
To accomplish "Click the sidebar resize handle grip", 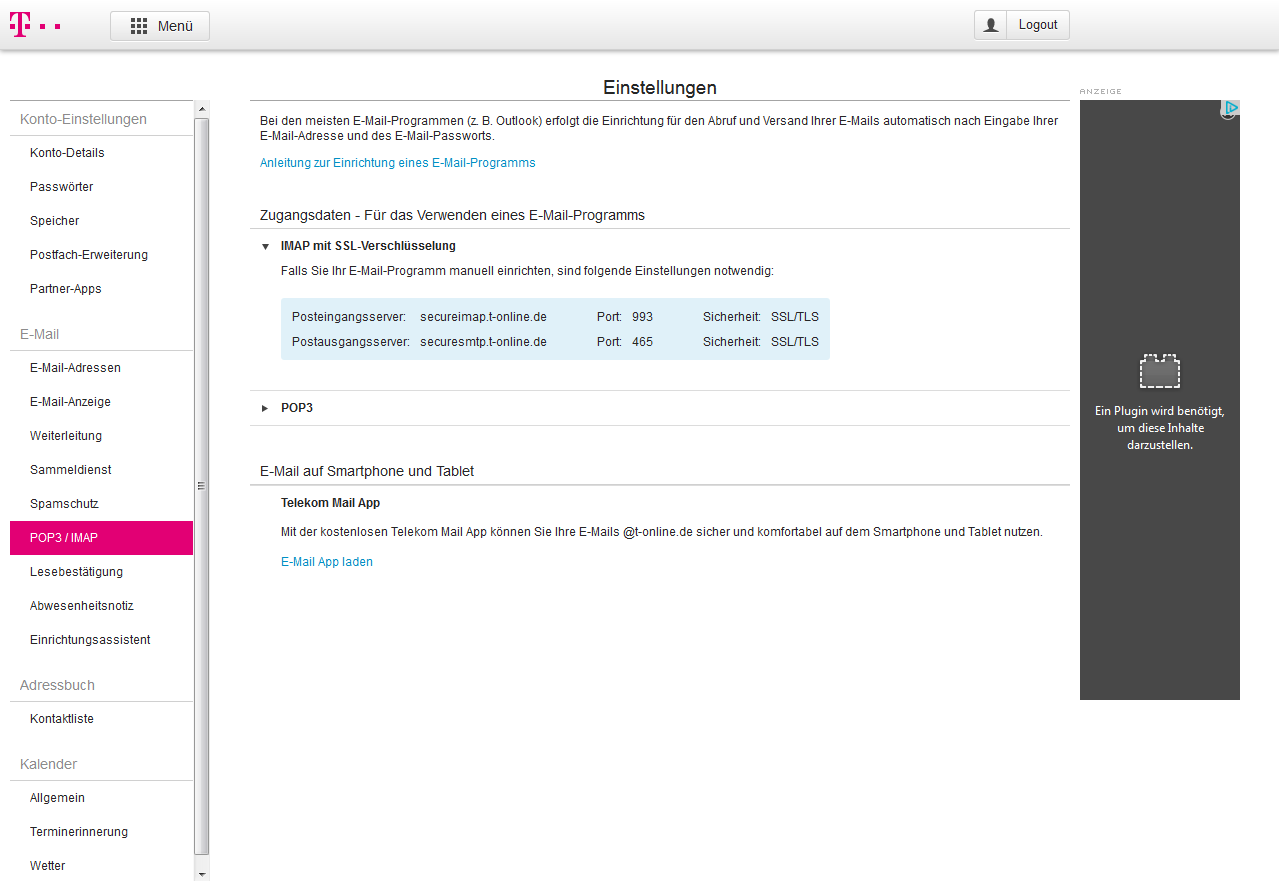I will coord(201,486).
